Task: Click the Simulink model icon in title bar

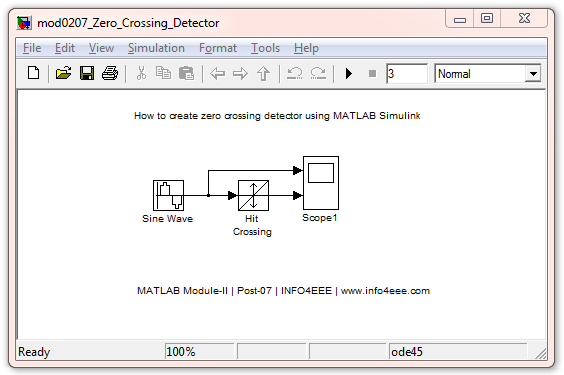Action: pos(24,23)
